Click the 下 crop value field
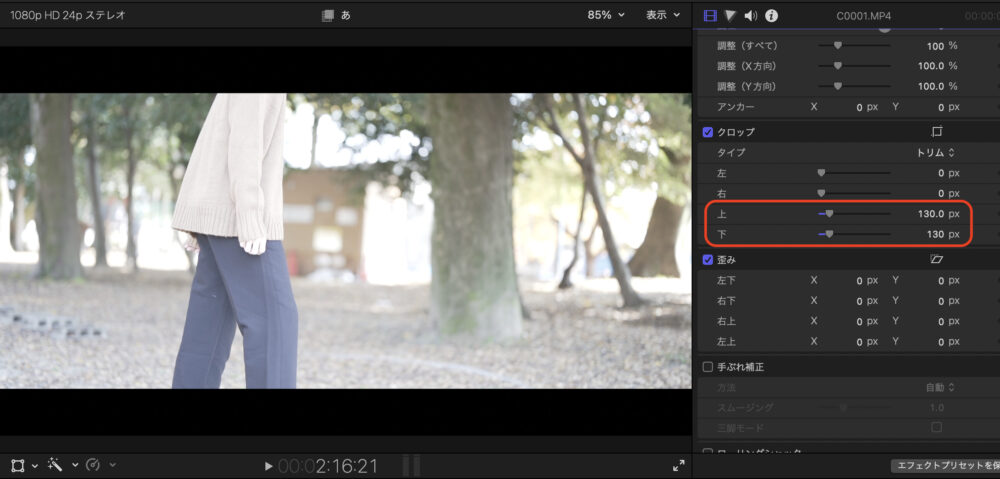The width and height of the screenshot is (1000, 479). coord(934,234)
